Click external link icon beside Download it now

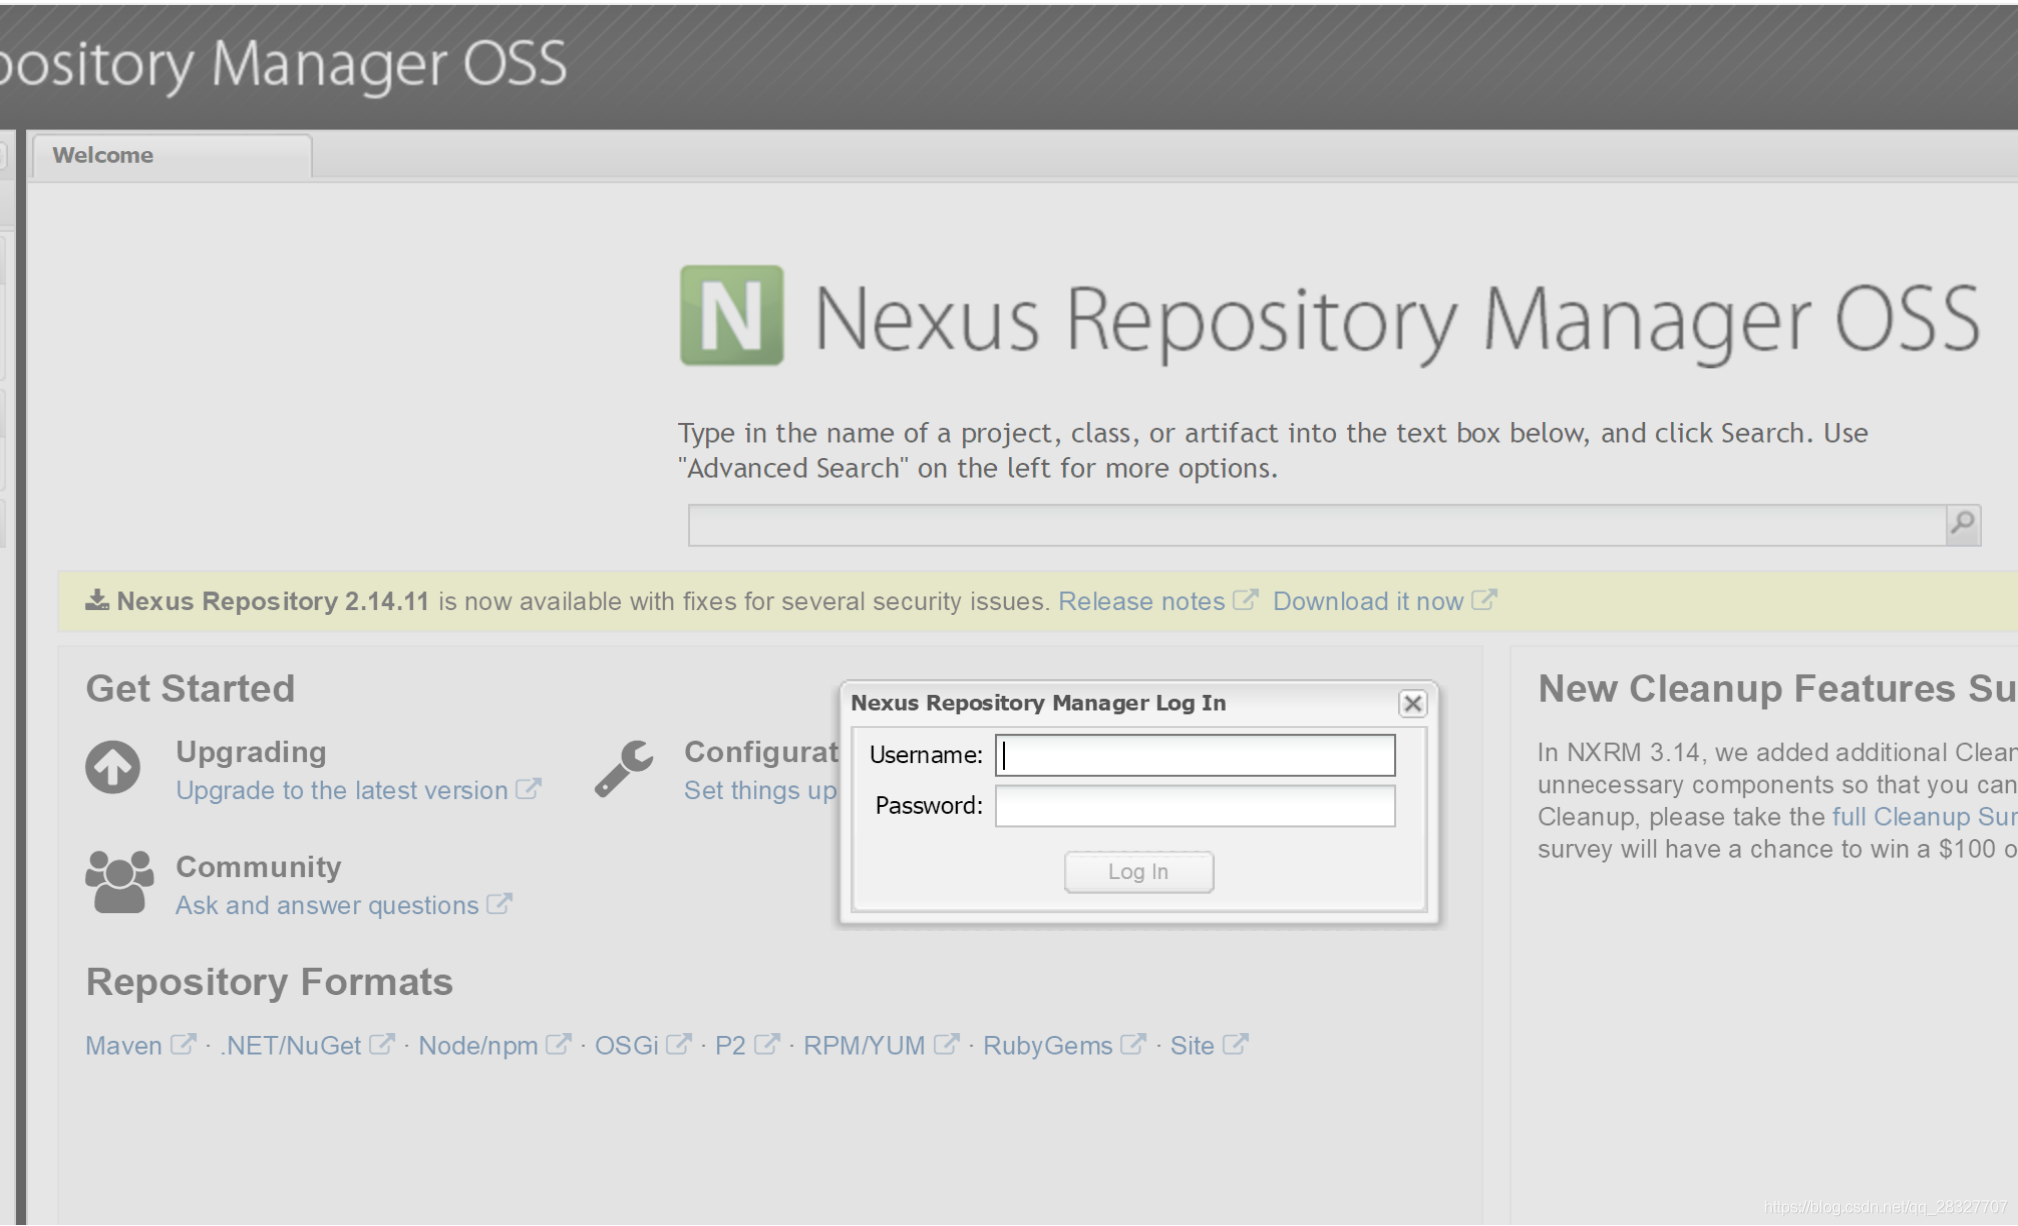click(x=1484, y=600)
